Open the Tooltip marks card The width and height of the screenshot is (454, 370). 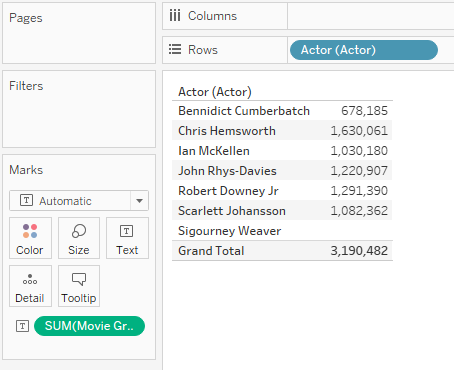point(79,286)
